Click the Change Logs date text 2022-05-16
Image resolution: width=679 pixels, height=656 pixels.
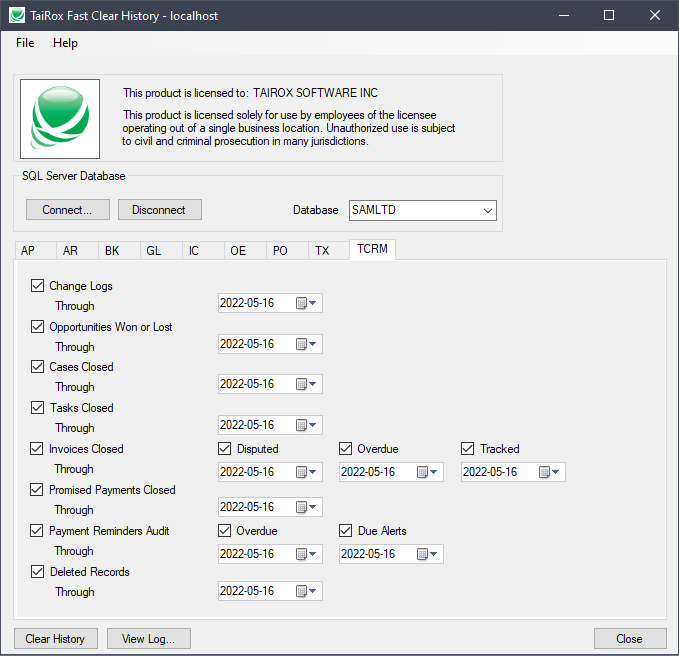tap(247, 303)
